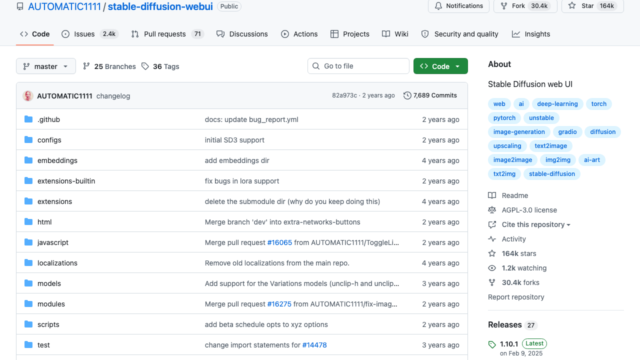Open the localizations folder icon

[x=28, y=262]
